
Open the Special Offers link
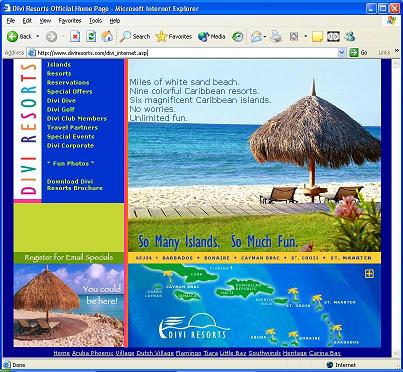coord(69,92)
